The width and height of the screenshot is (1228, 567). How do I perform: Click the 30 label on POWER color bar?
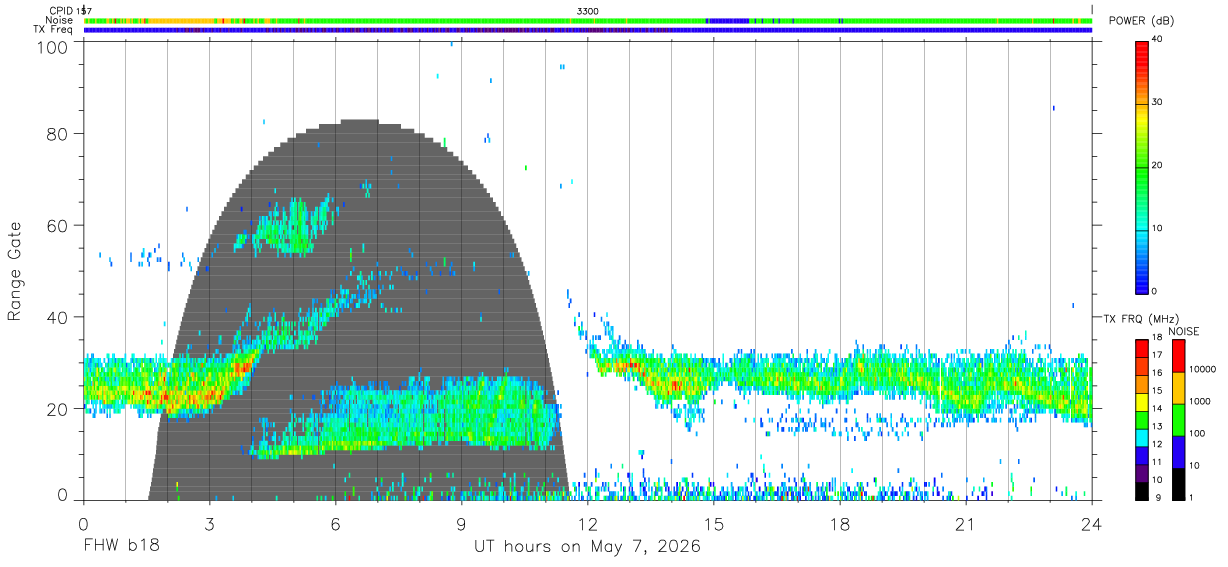1158,103
